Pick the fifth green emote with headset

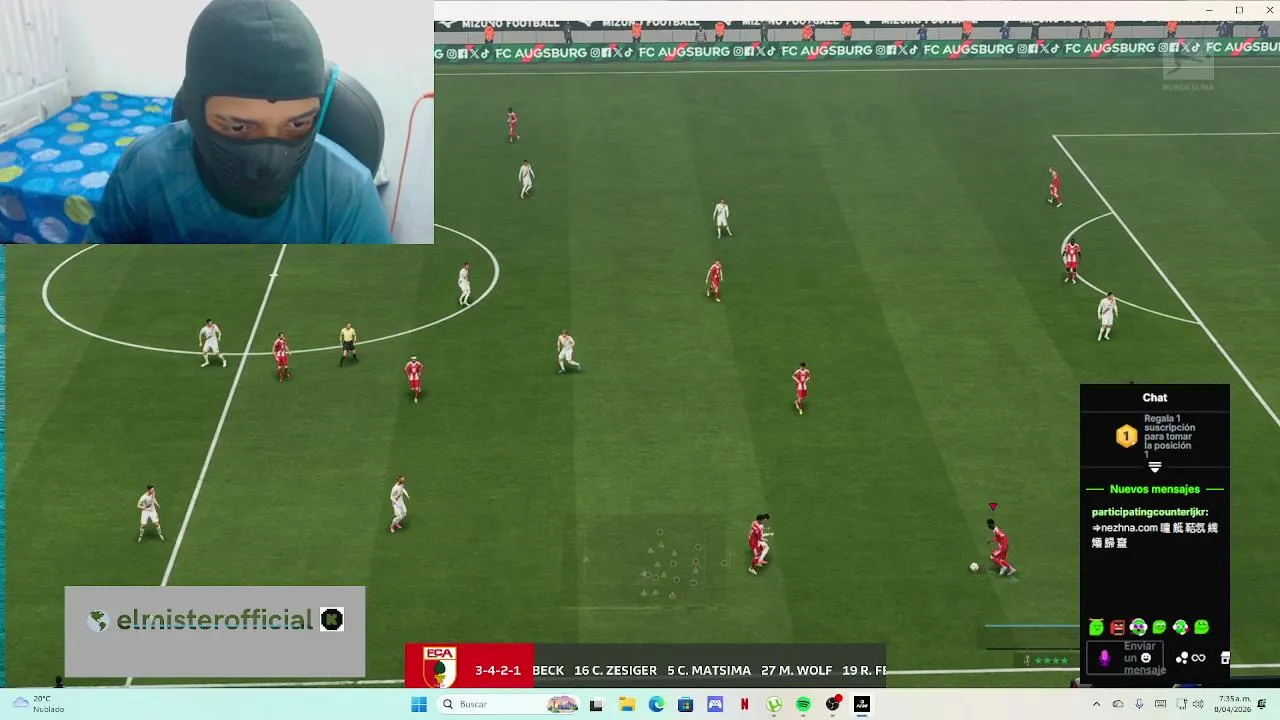(1180, 627)
